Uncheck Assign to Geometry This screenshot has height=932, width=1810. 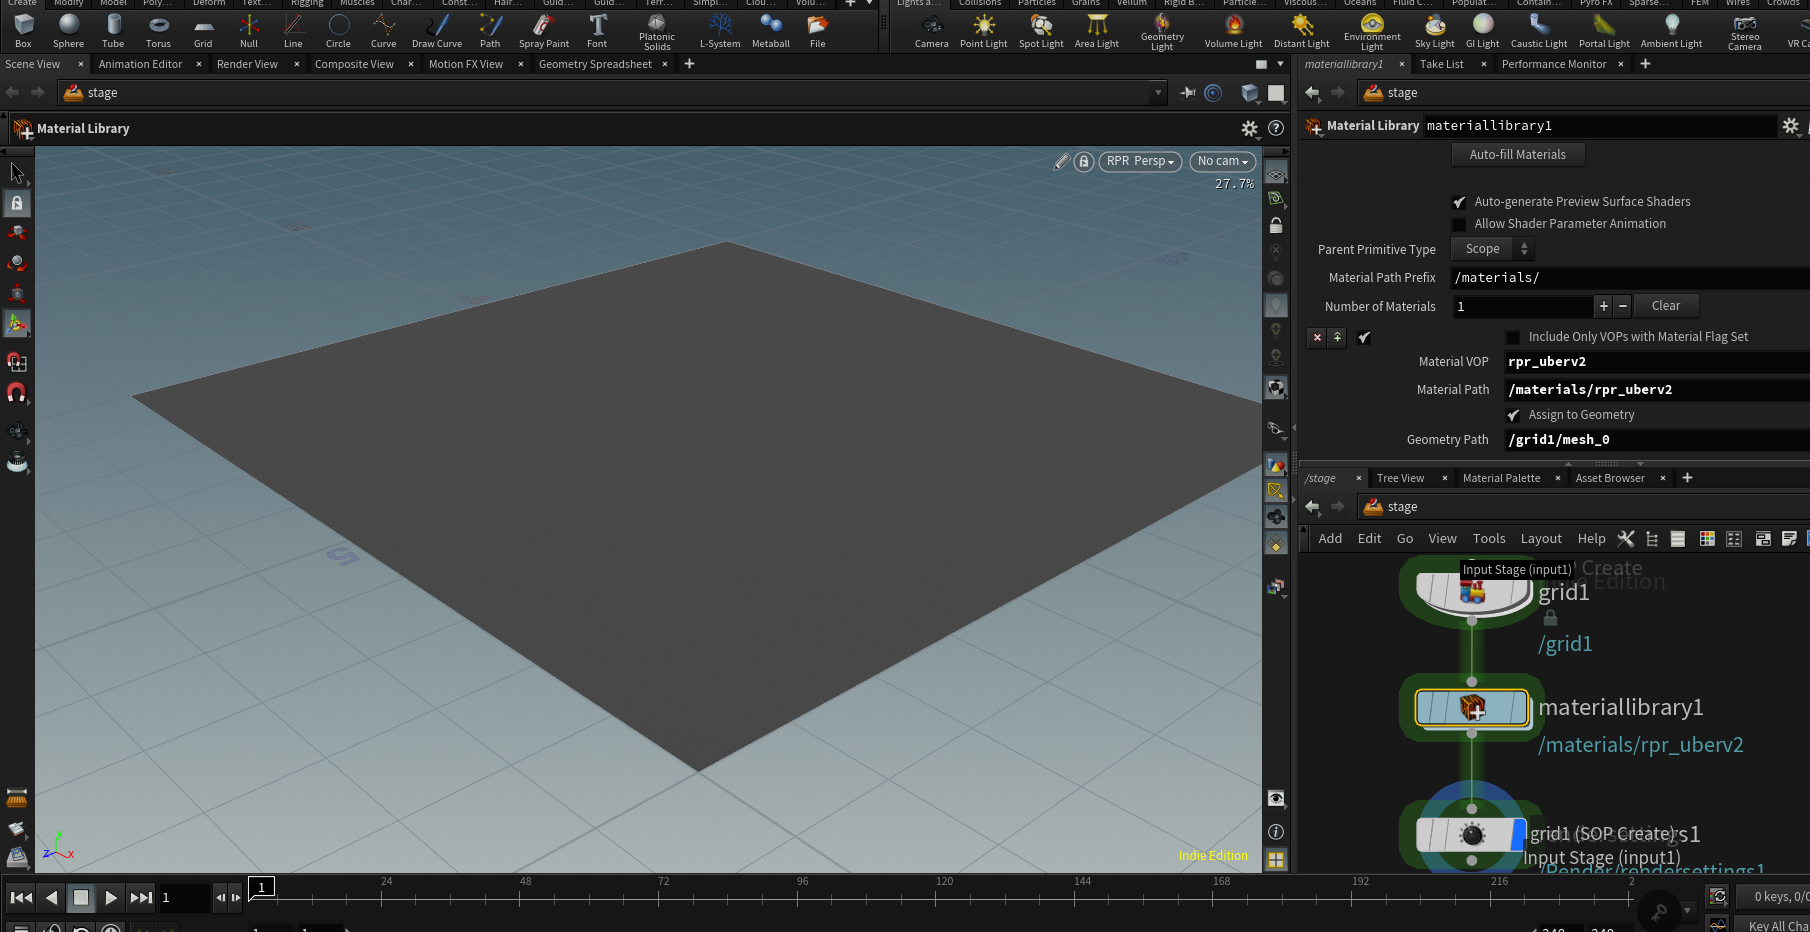pos(1513,415)
